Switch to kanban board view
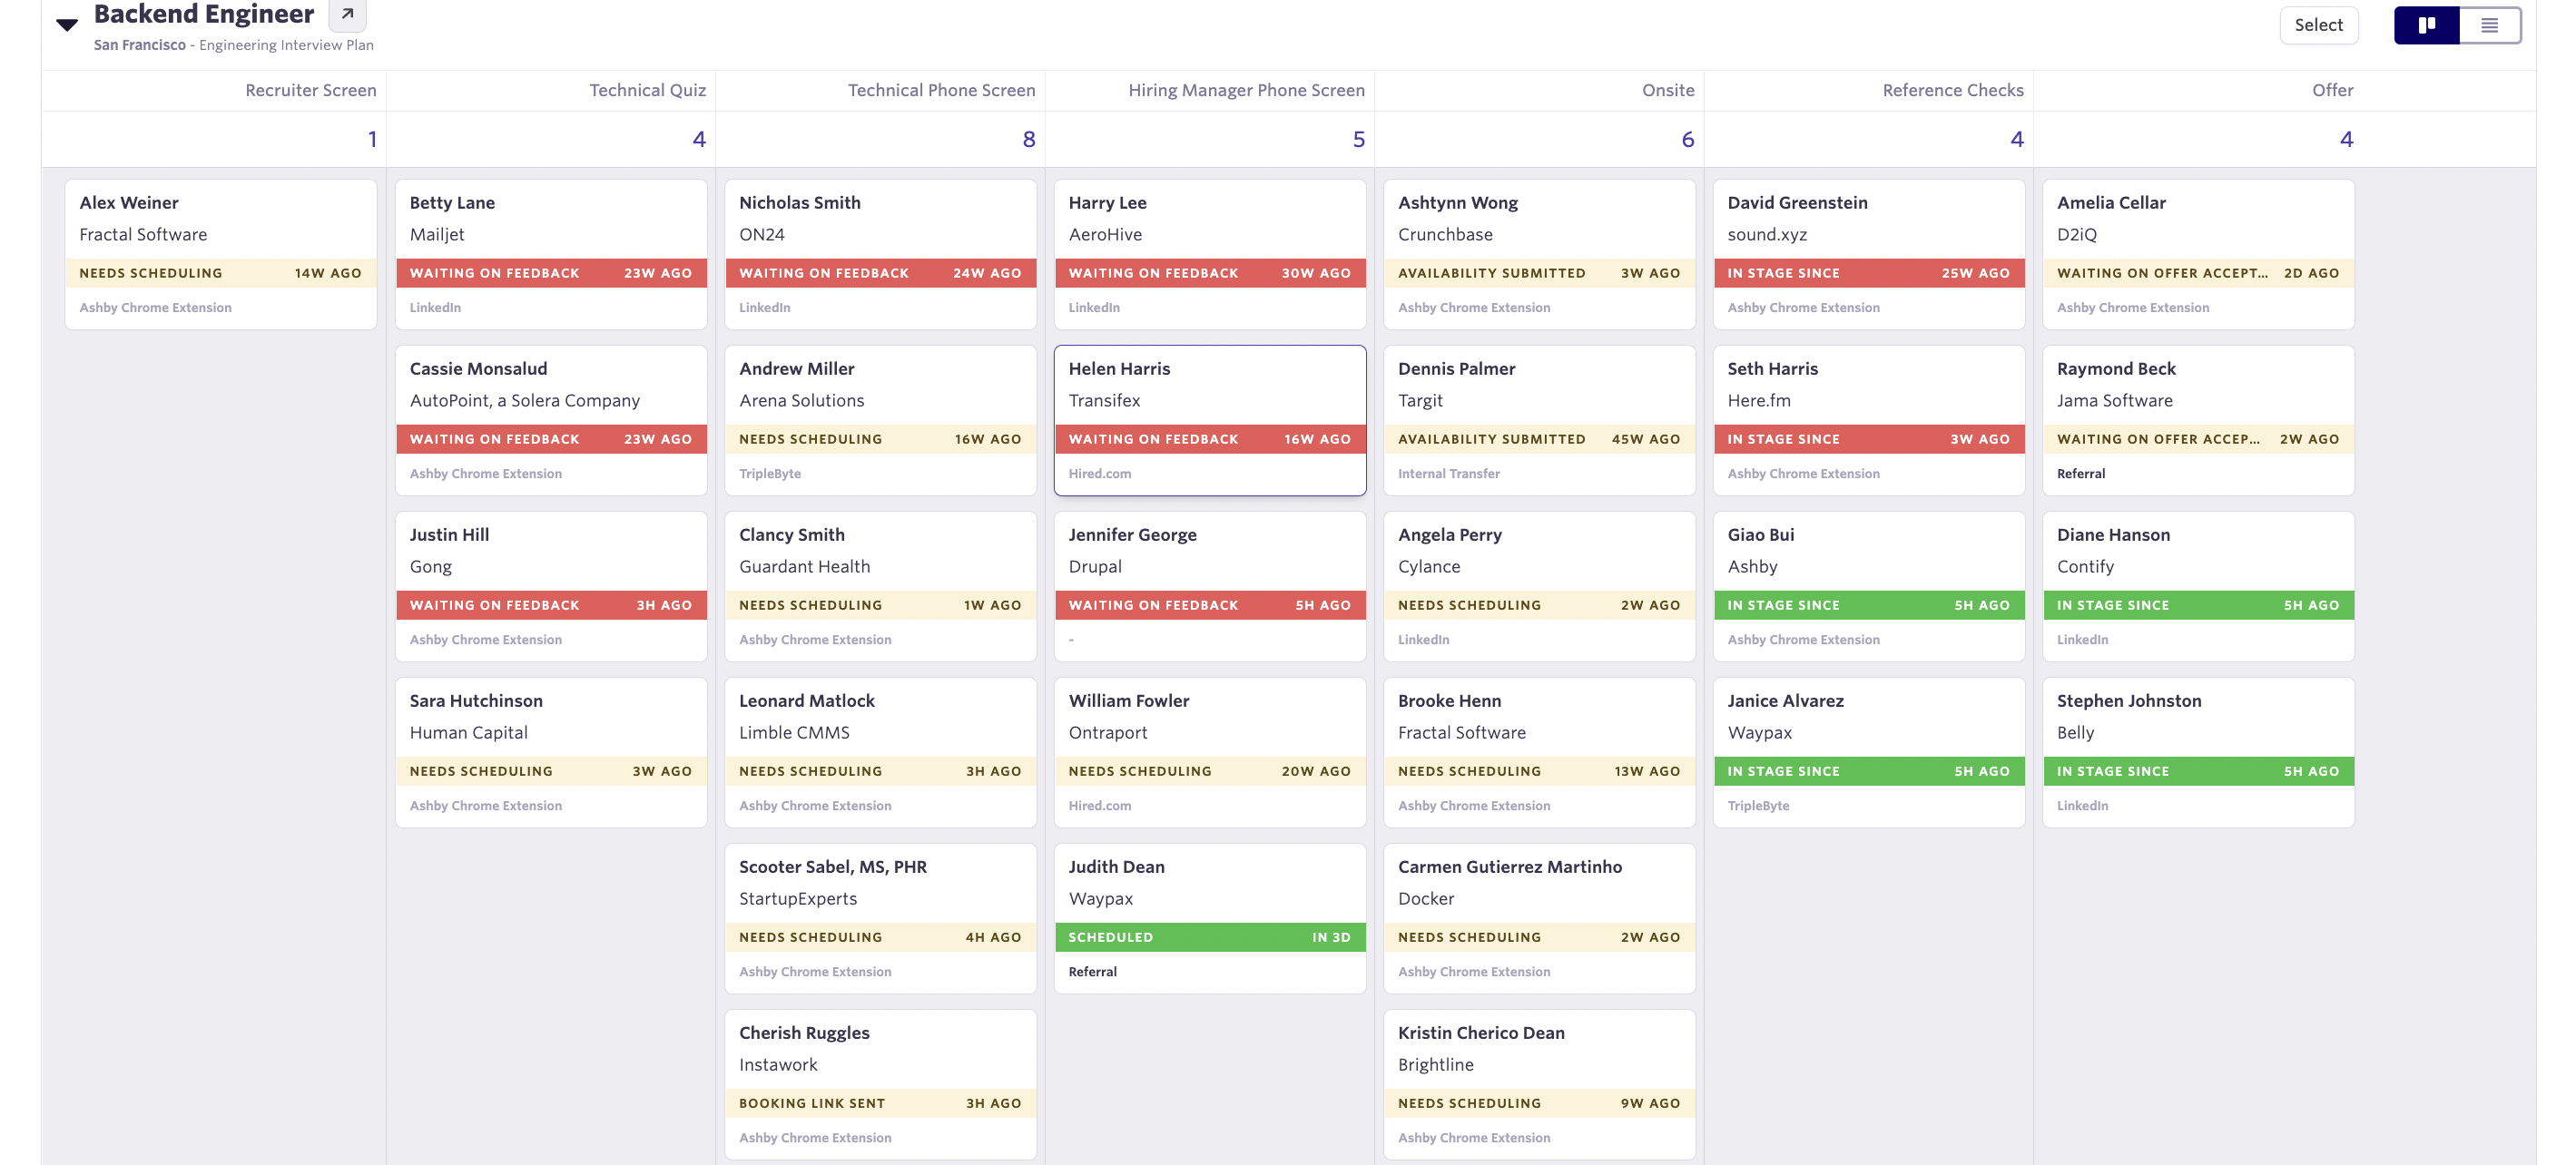Viewport: 2576px width, 1165px height. coord(2426,25)
